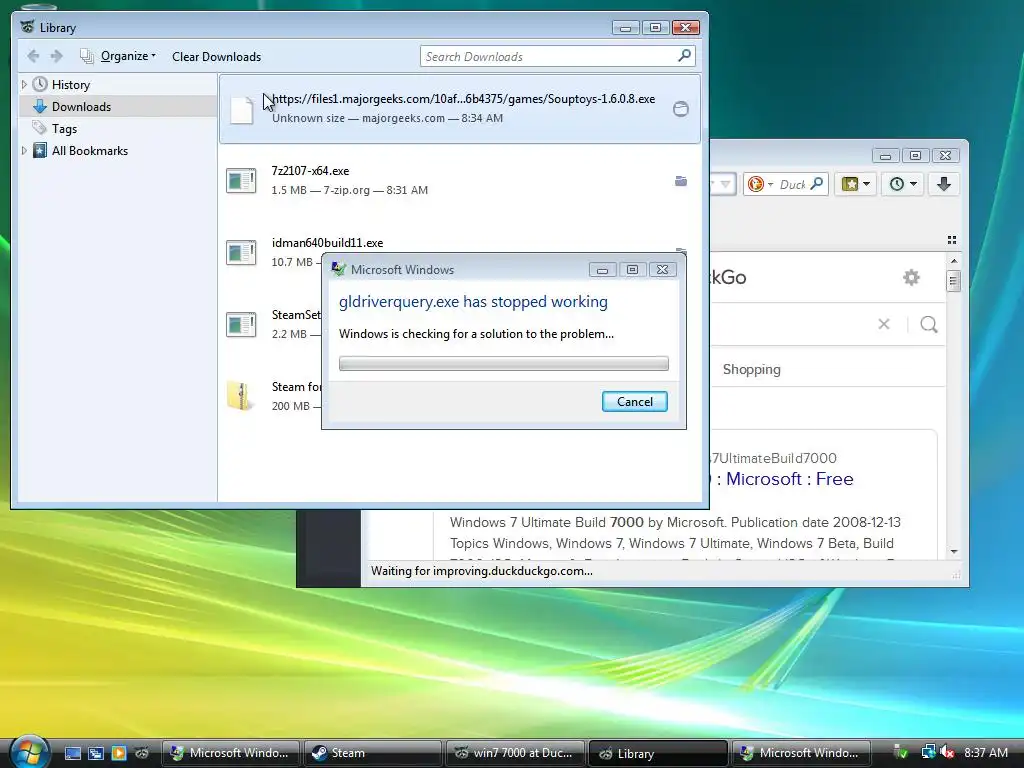Switch to the first Microsoft Windows taskbar button
Image resolution: width=1024 pixels, height=768 pixels.
(x=230, y=753)
